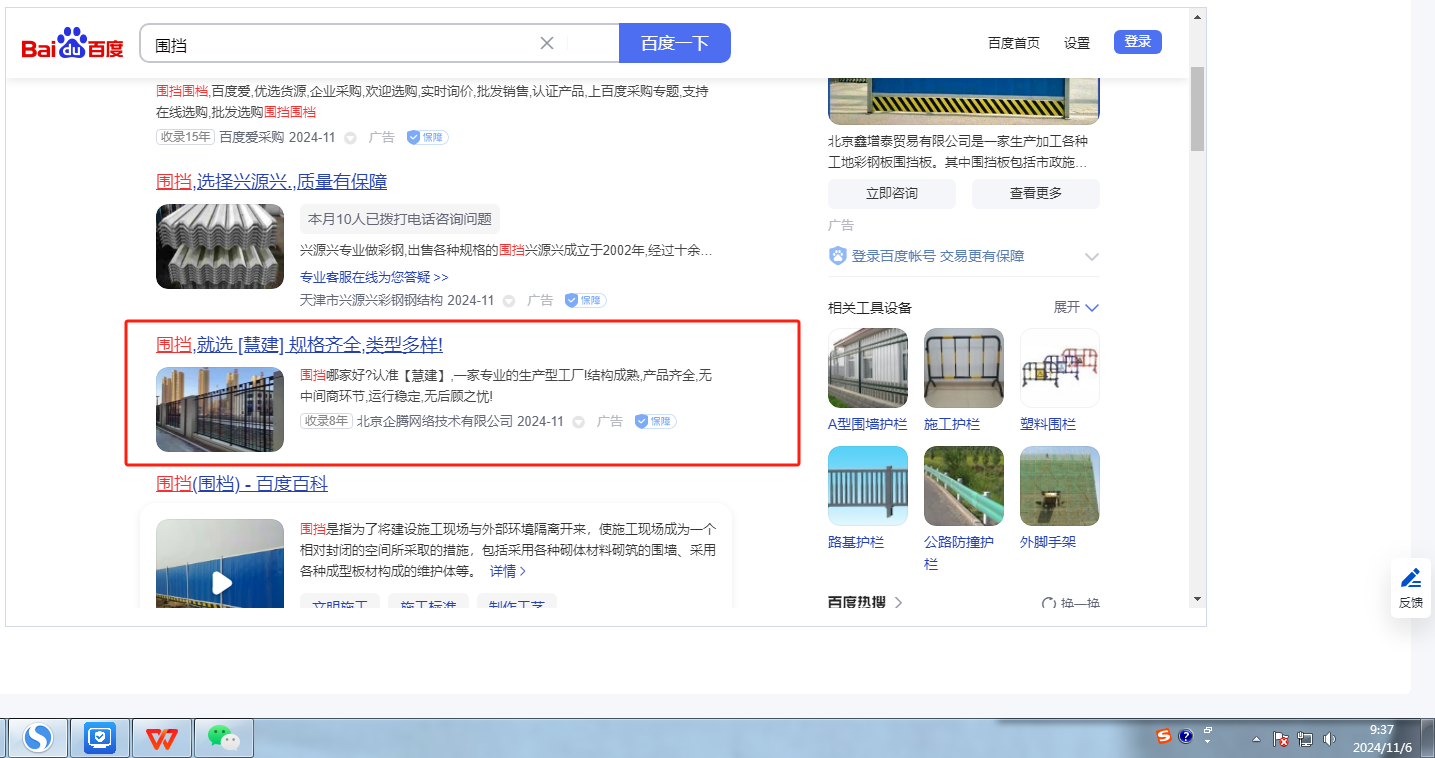Click the 查看更多 button
This screenshot has height=758, width=1435.
[x=1036, y=193]
